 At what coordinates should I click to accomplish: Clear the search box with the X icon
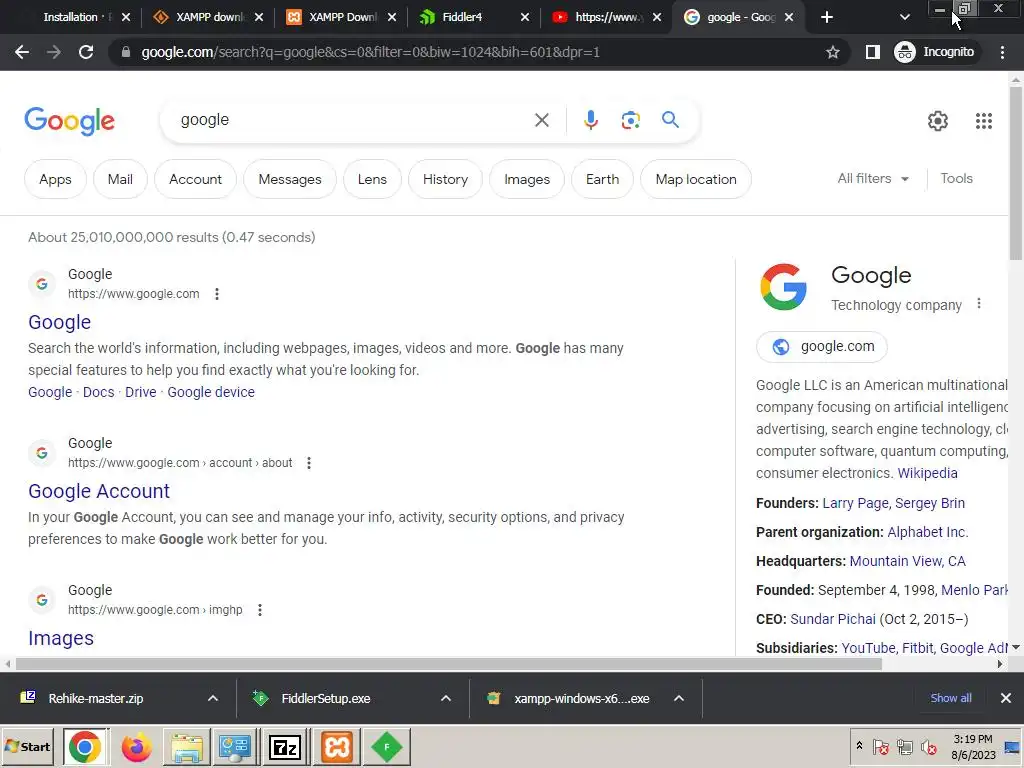pyautogui.click(x=541, y=120)
